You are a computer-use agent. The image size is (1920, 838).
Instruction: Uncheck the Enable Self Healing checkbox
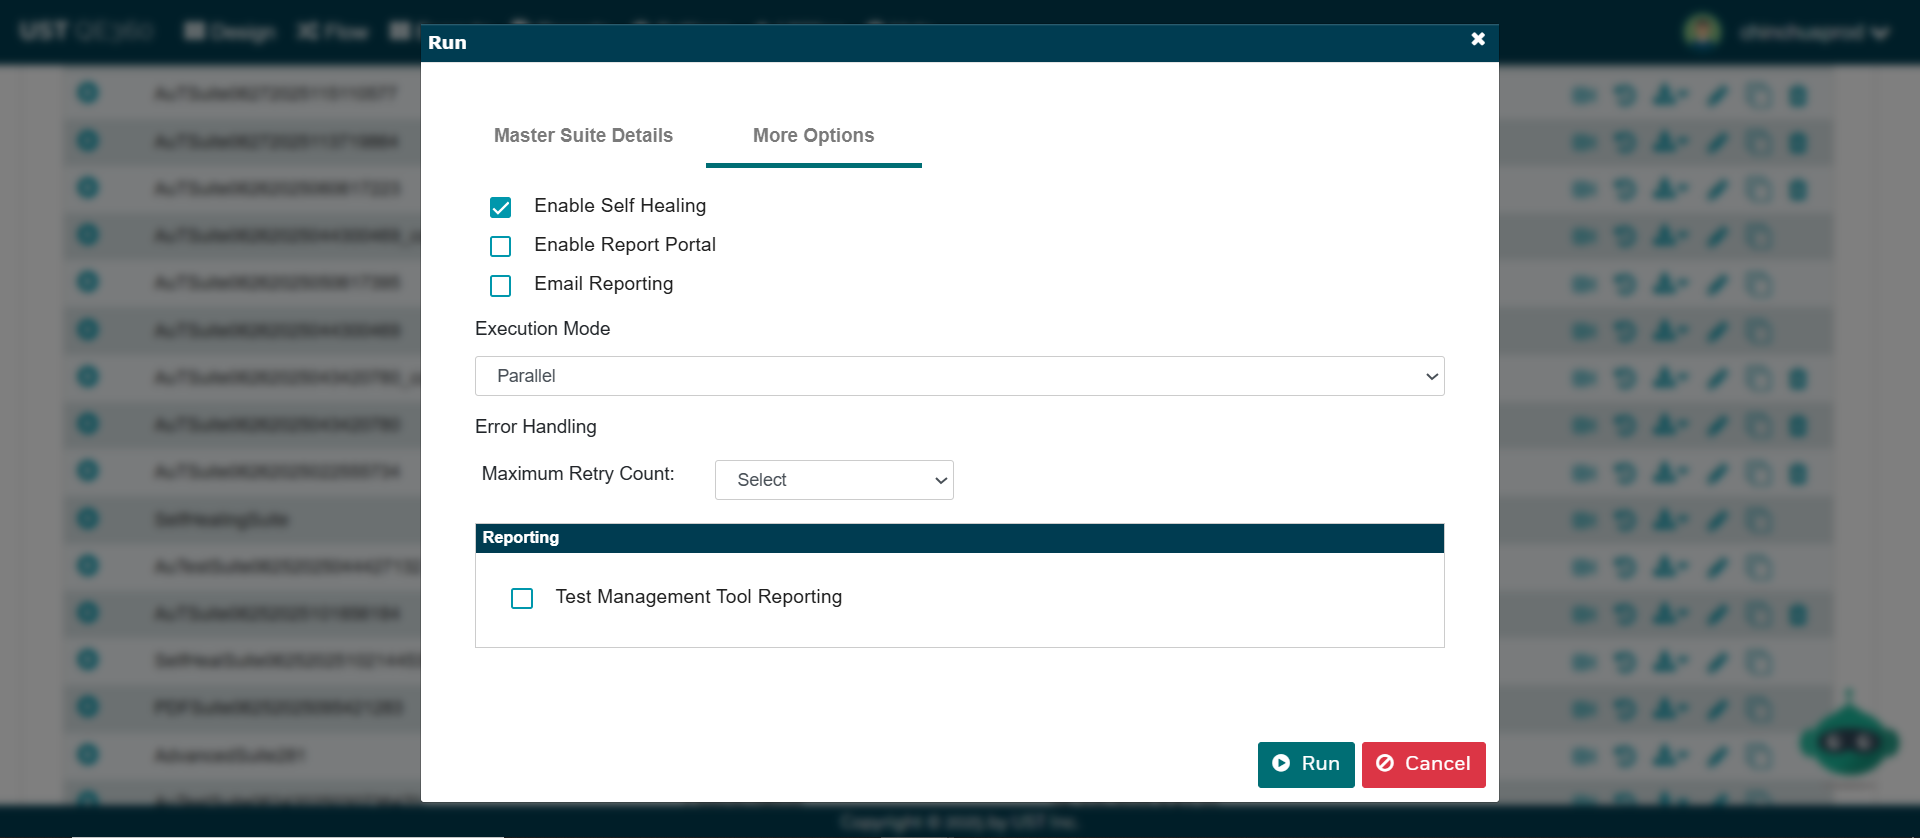pos(501,207)
